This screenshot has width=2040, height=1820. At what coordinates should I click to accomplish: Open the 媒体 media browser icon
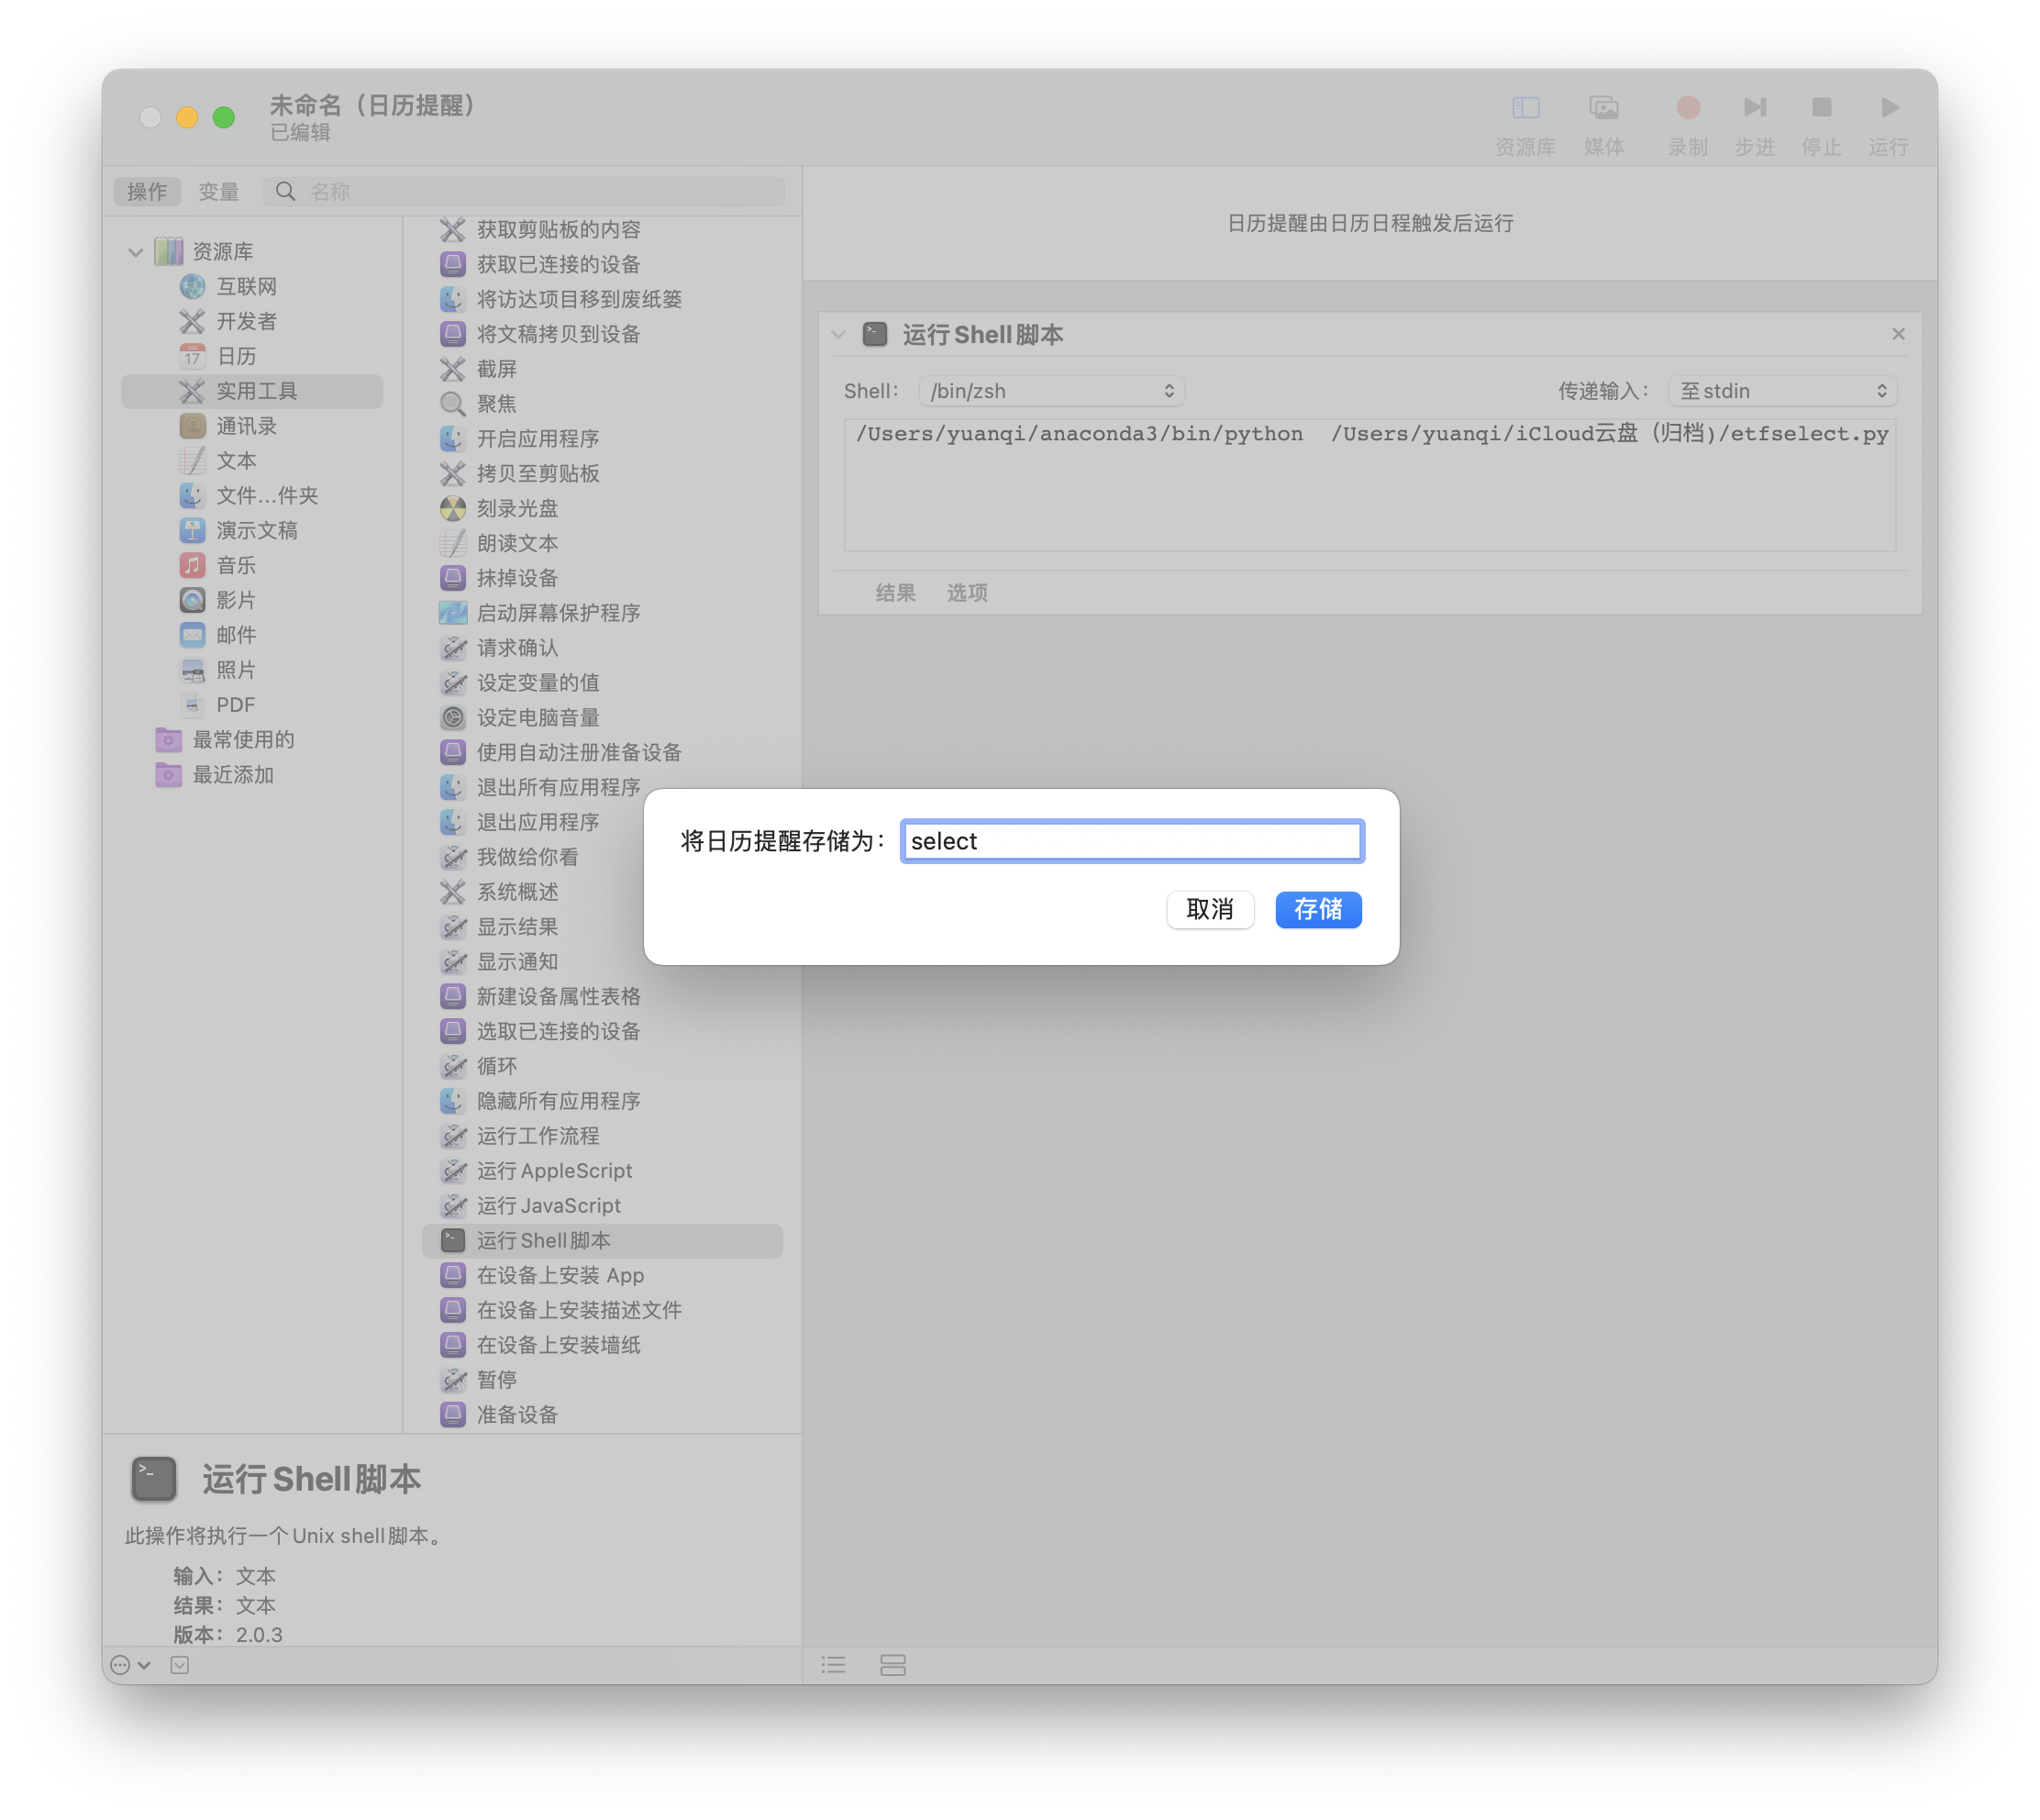tap(1603, 107)
